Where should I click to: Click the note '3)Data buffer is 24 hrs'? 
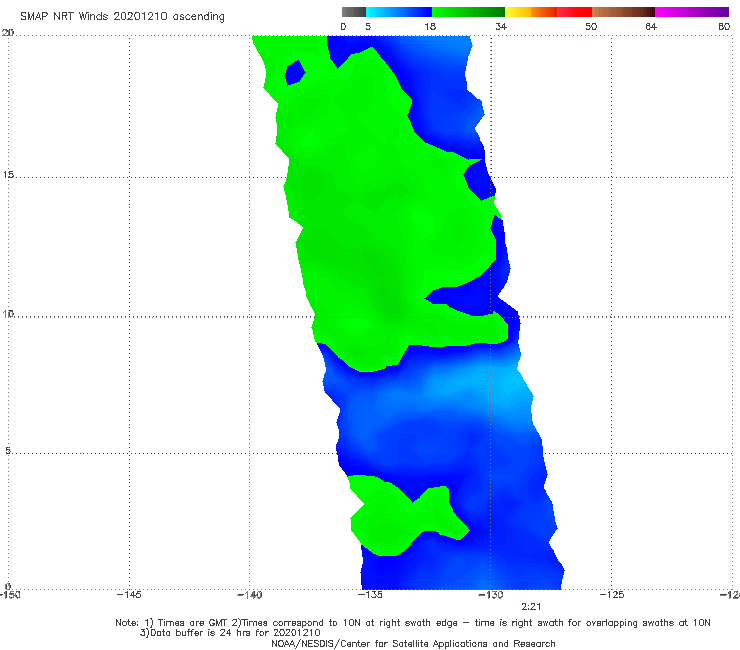tap(230, 633)
